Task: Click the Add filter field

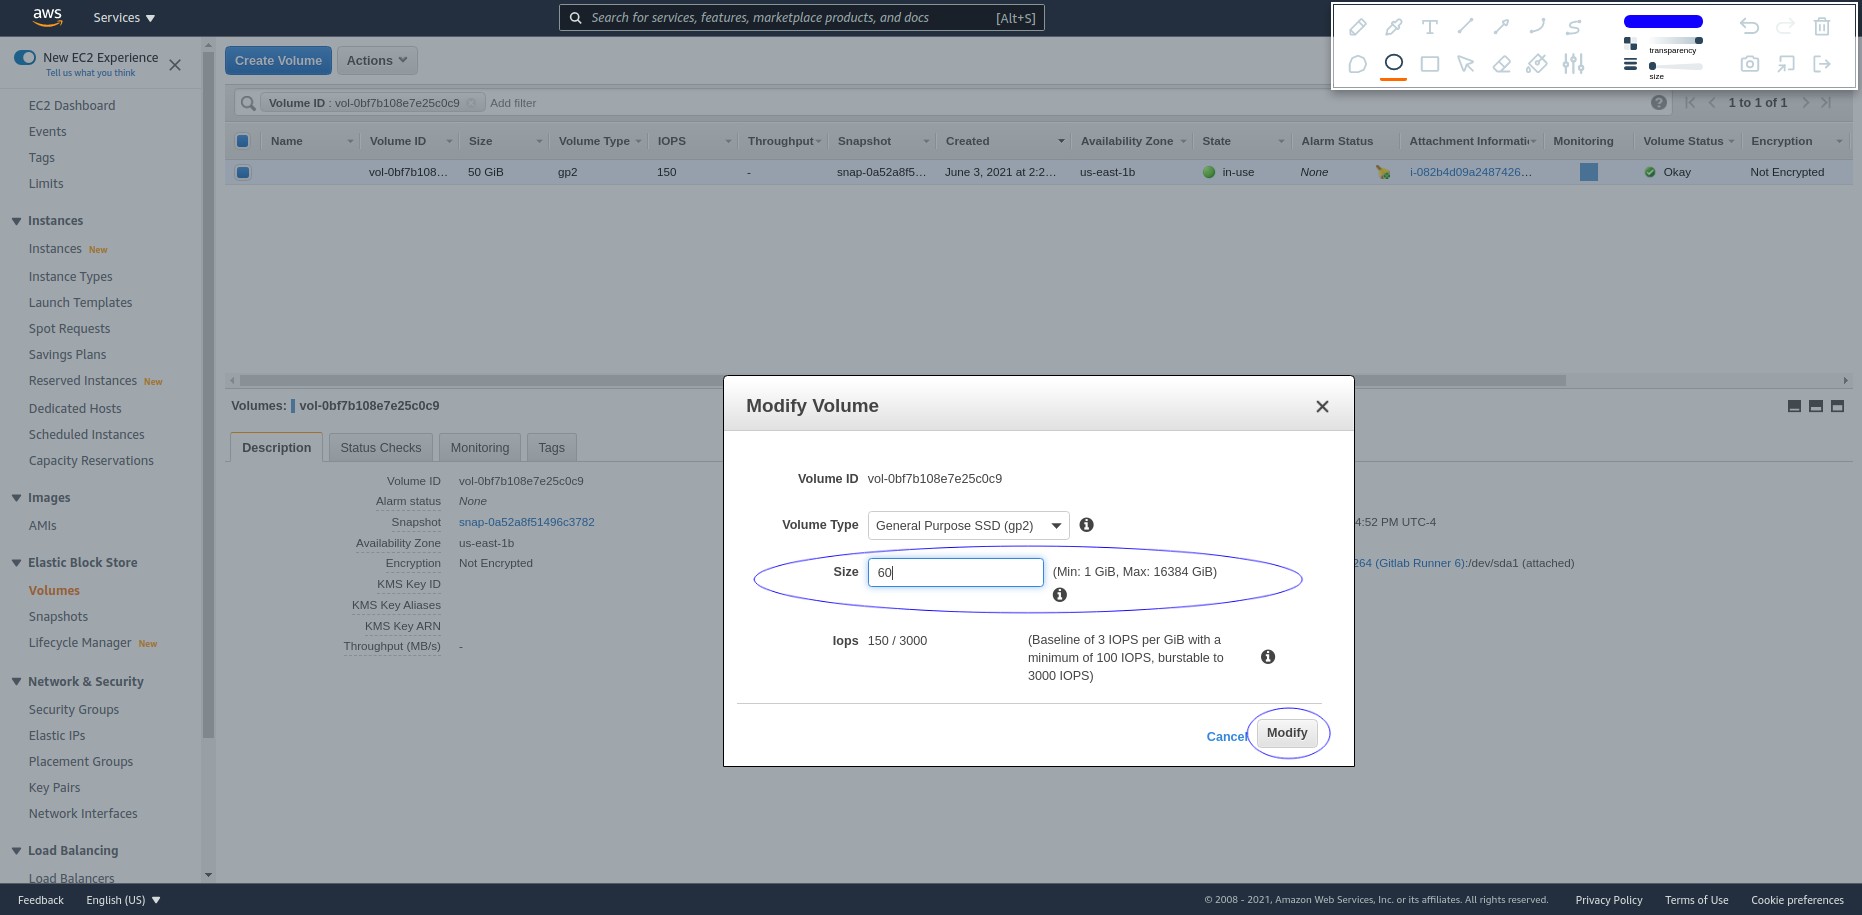Action: pos(513,103)
